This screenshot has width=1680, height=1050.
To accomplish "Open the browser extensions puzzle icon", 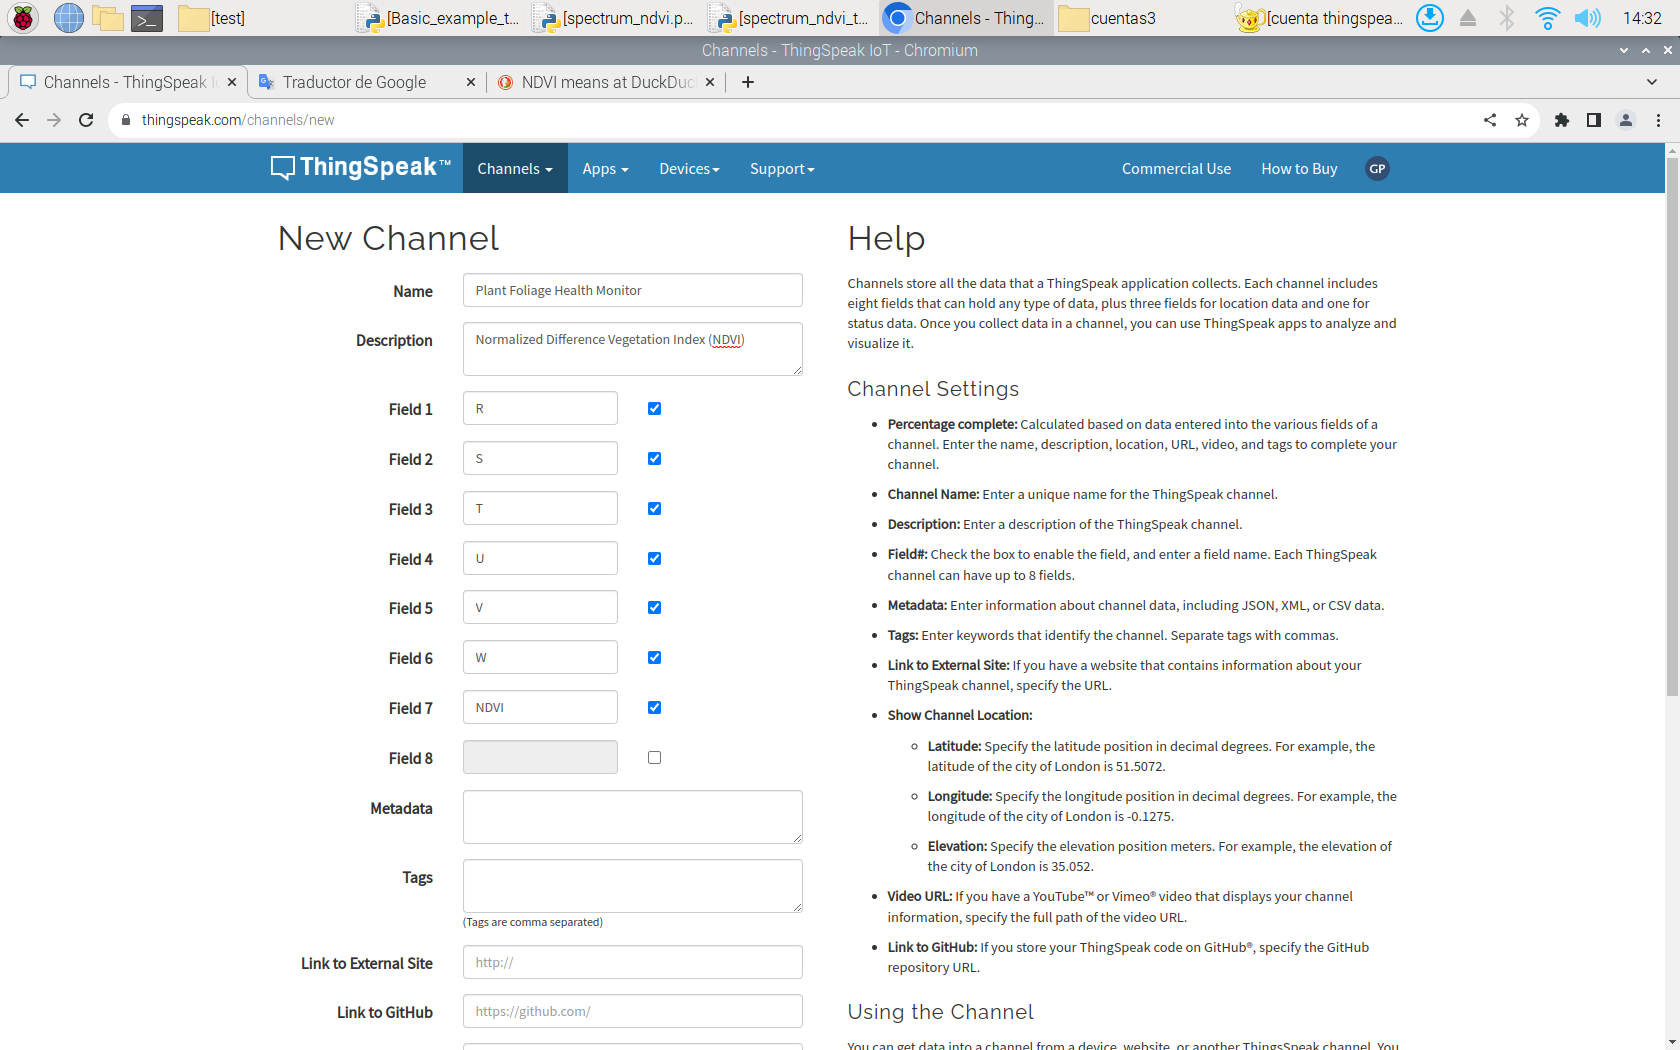I will (x=1561, y=120).
